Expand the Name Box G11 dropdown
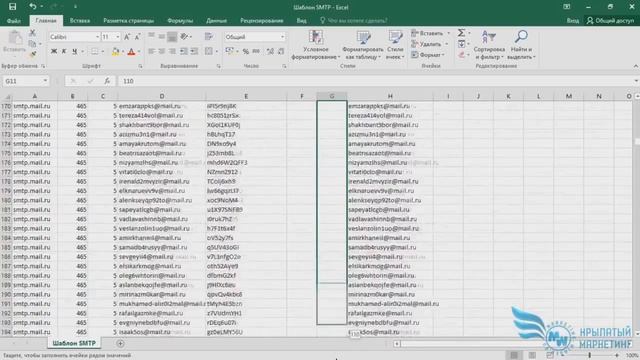640x360 pixels. click(45, 81)
